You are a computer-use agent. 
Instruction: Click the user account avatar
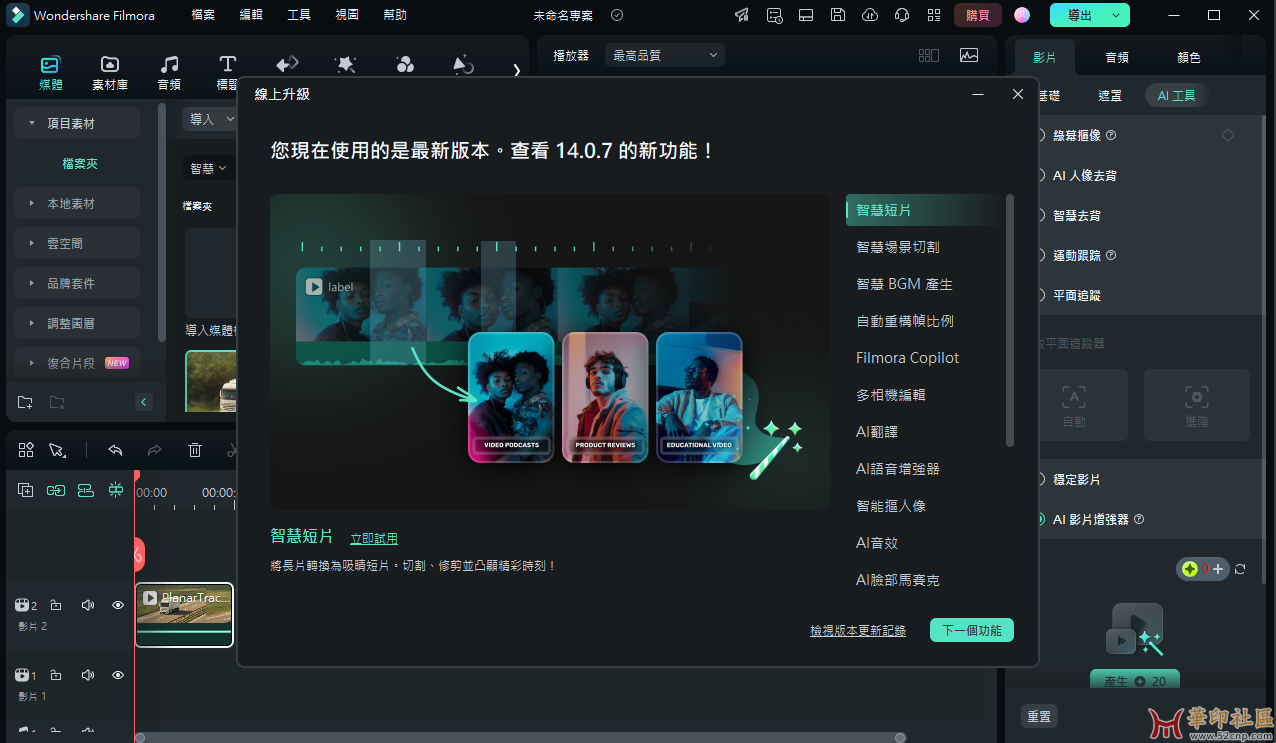(x=1022, y=15)
